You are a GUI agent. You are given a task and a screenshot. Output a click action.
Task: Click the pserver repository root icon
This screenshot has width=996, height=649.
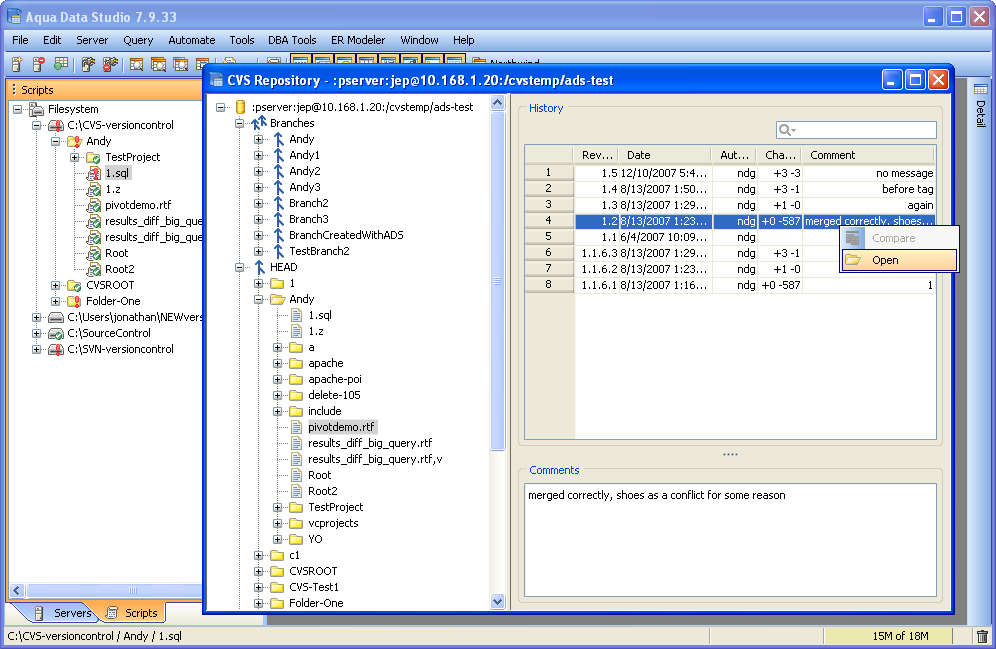click(240, 107)
